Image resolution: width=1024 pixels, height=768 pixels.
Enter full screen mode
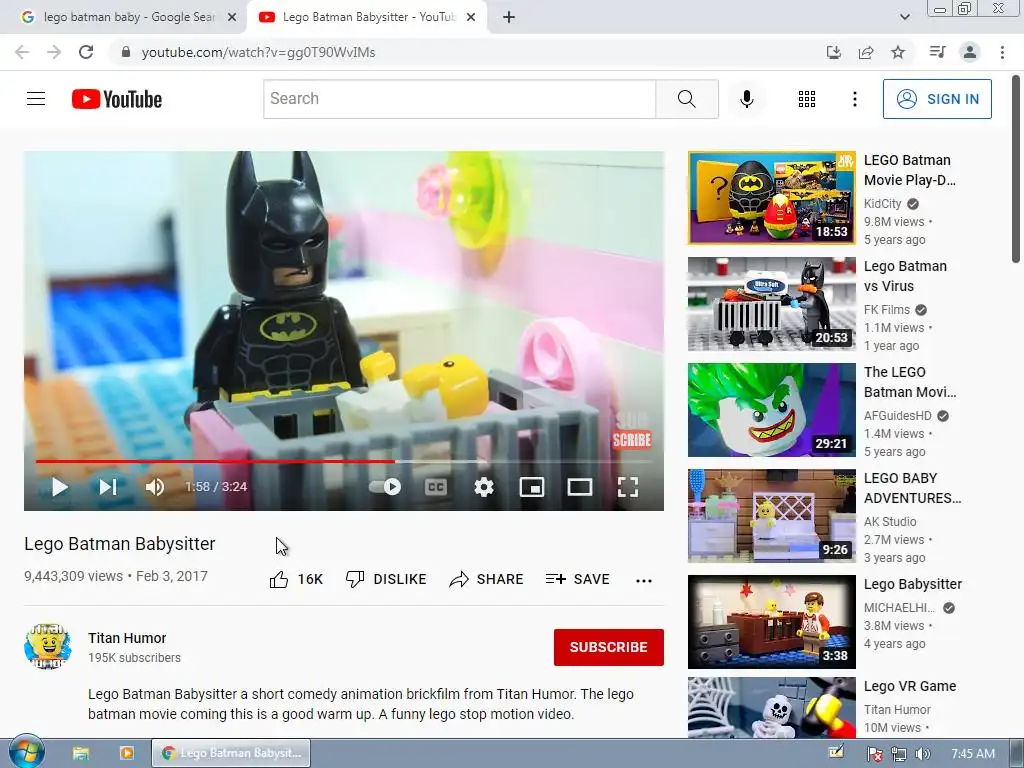(x=628, y=487)
